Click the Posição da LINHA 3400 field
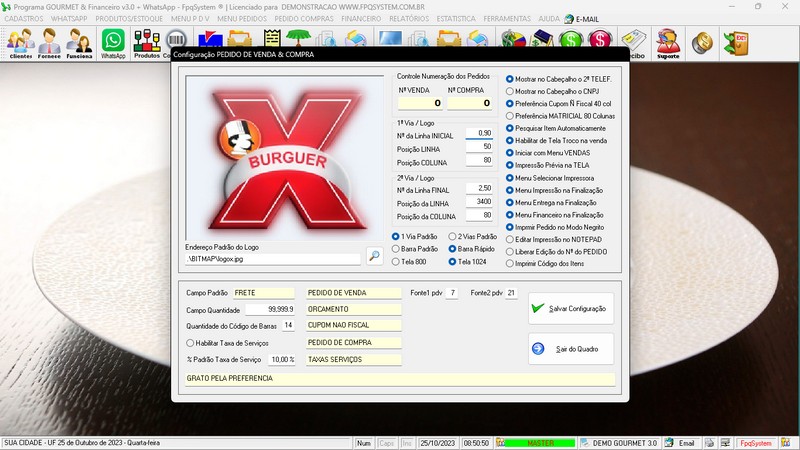 479,202
